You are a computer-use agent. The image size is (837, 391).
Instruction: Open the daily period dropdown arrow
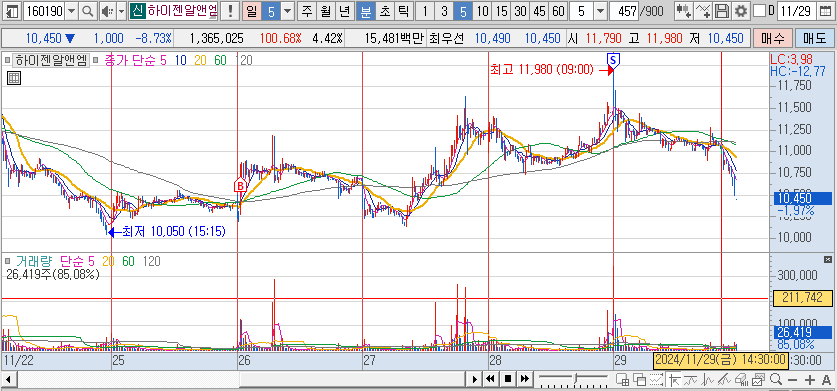click(x=288, y=11)
